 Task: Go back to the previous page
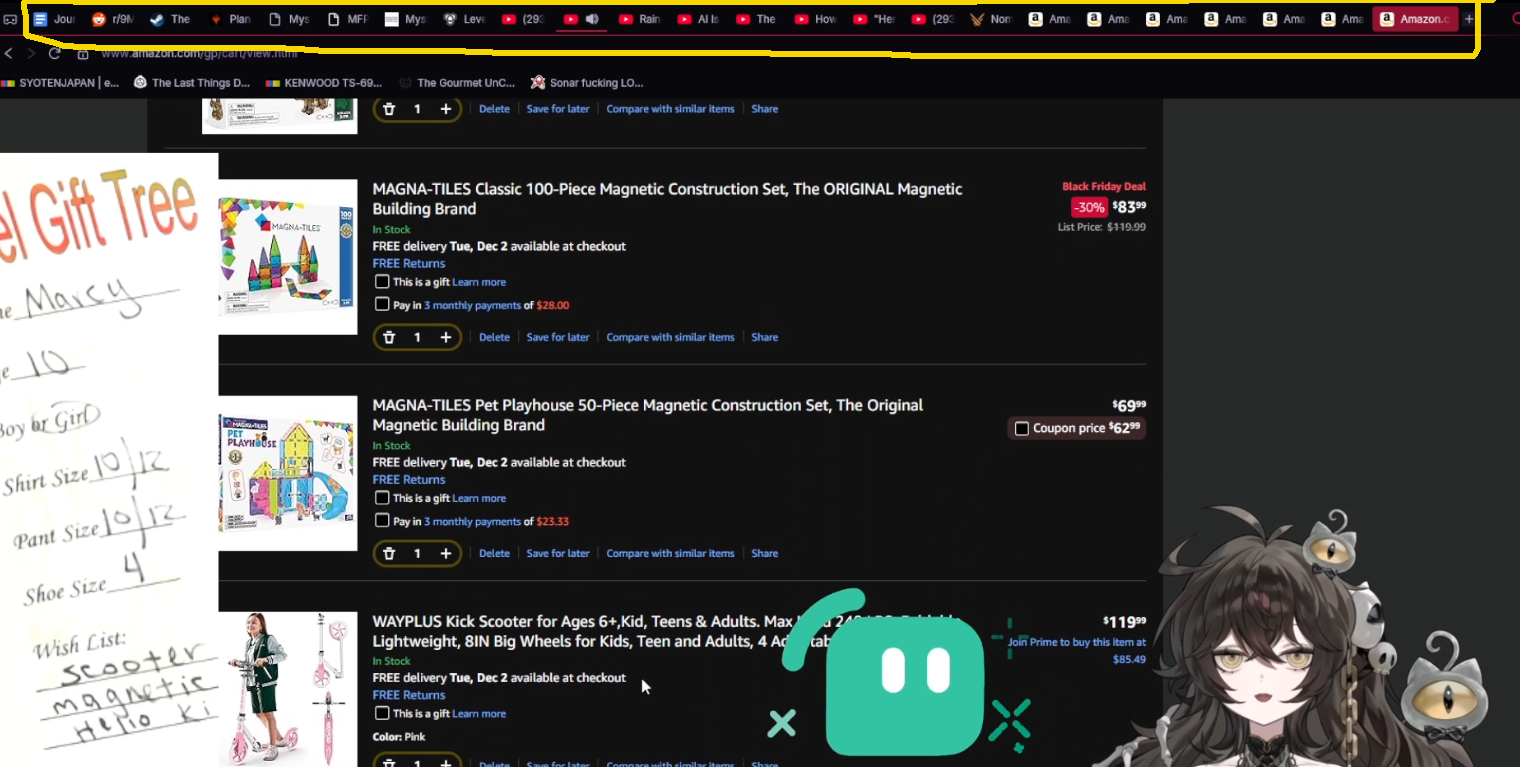[9, 53]
